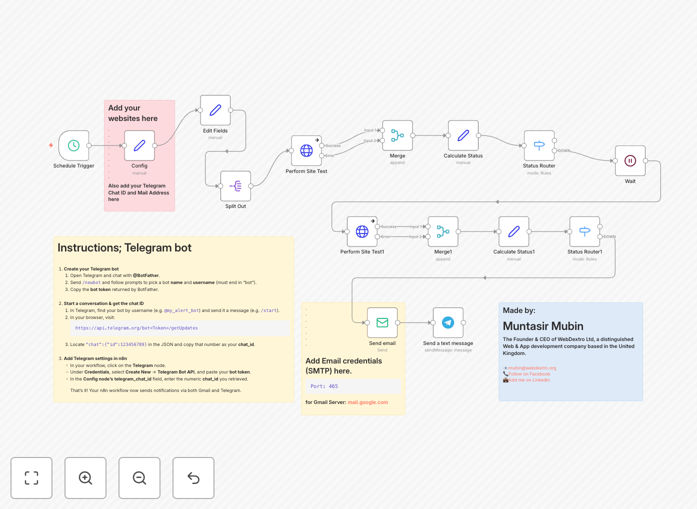
Task: Select the Split Out node
Action: point(236,186)
